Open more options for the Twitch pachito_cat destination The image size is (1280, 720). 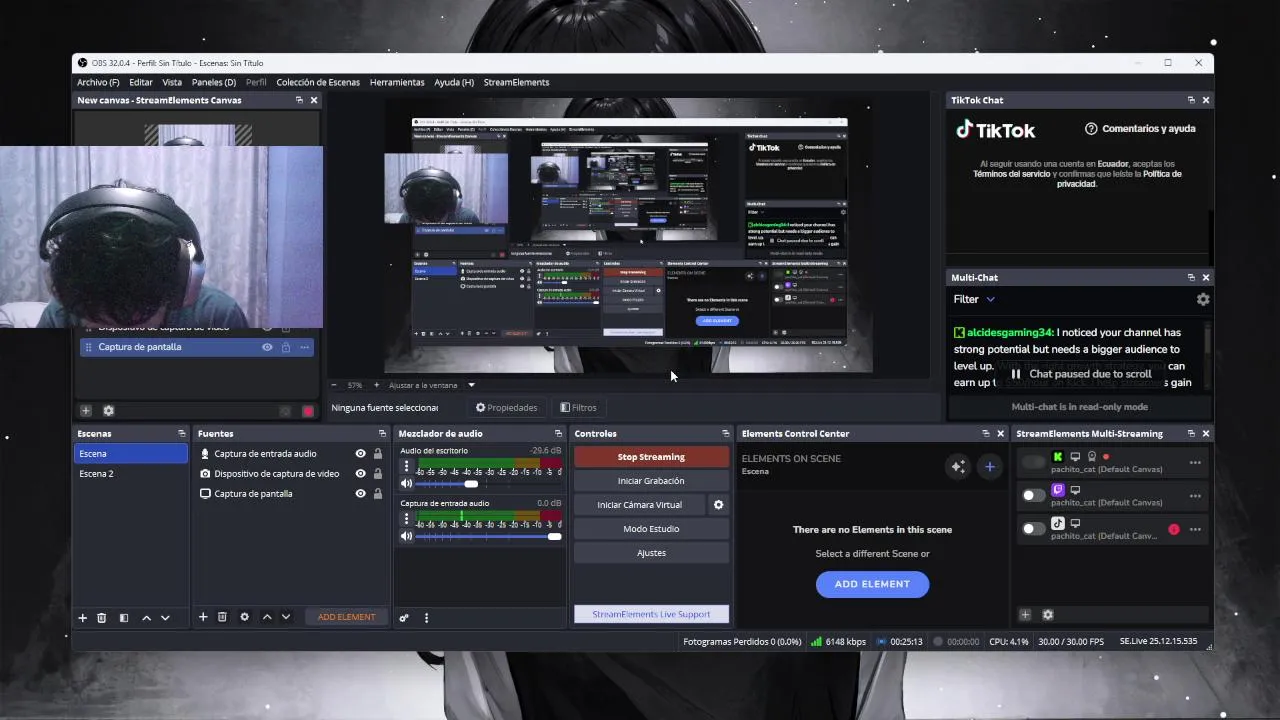coord(1195,496)
